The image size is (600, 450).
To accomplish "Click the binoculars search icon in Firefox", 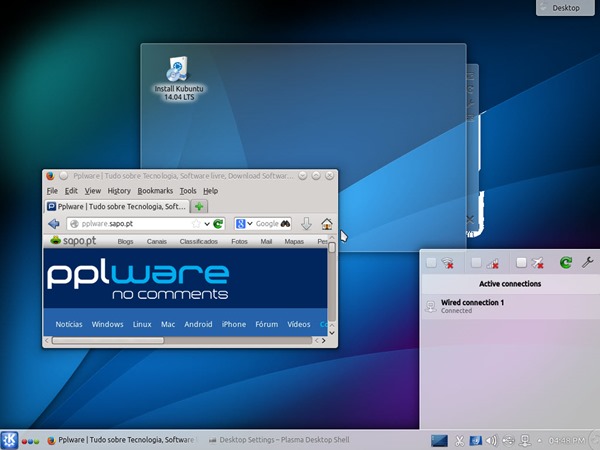I will click(285, 224).
